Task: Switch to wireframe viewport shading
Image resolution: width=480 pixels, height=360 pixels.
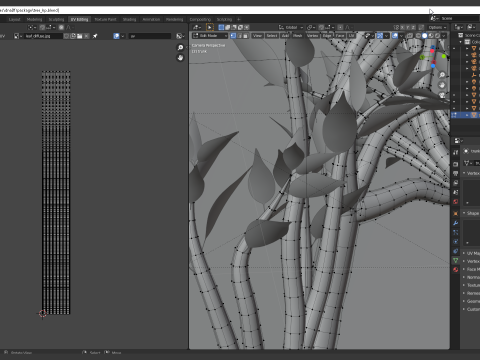Action: [418, 36]
